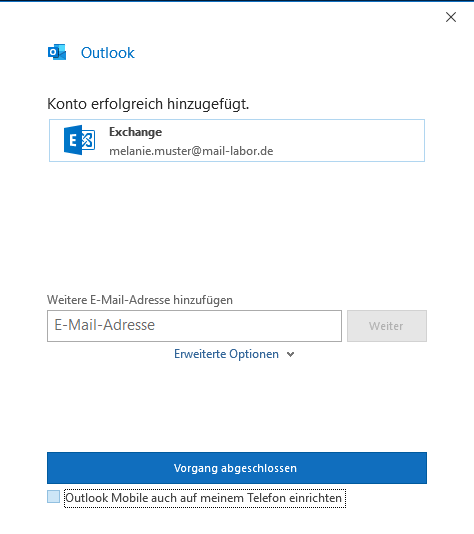Screen dimensions: 474x534
Task: Click the chevron next to Erweiterte Optionen
Action: (x=290, y=355)
